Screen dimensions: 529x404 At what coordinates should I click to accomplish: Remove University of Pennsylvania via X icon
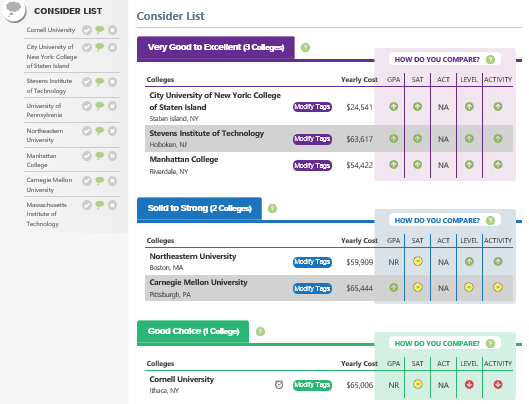112,106
